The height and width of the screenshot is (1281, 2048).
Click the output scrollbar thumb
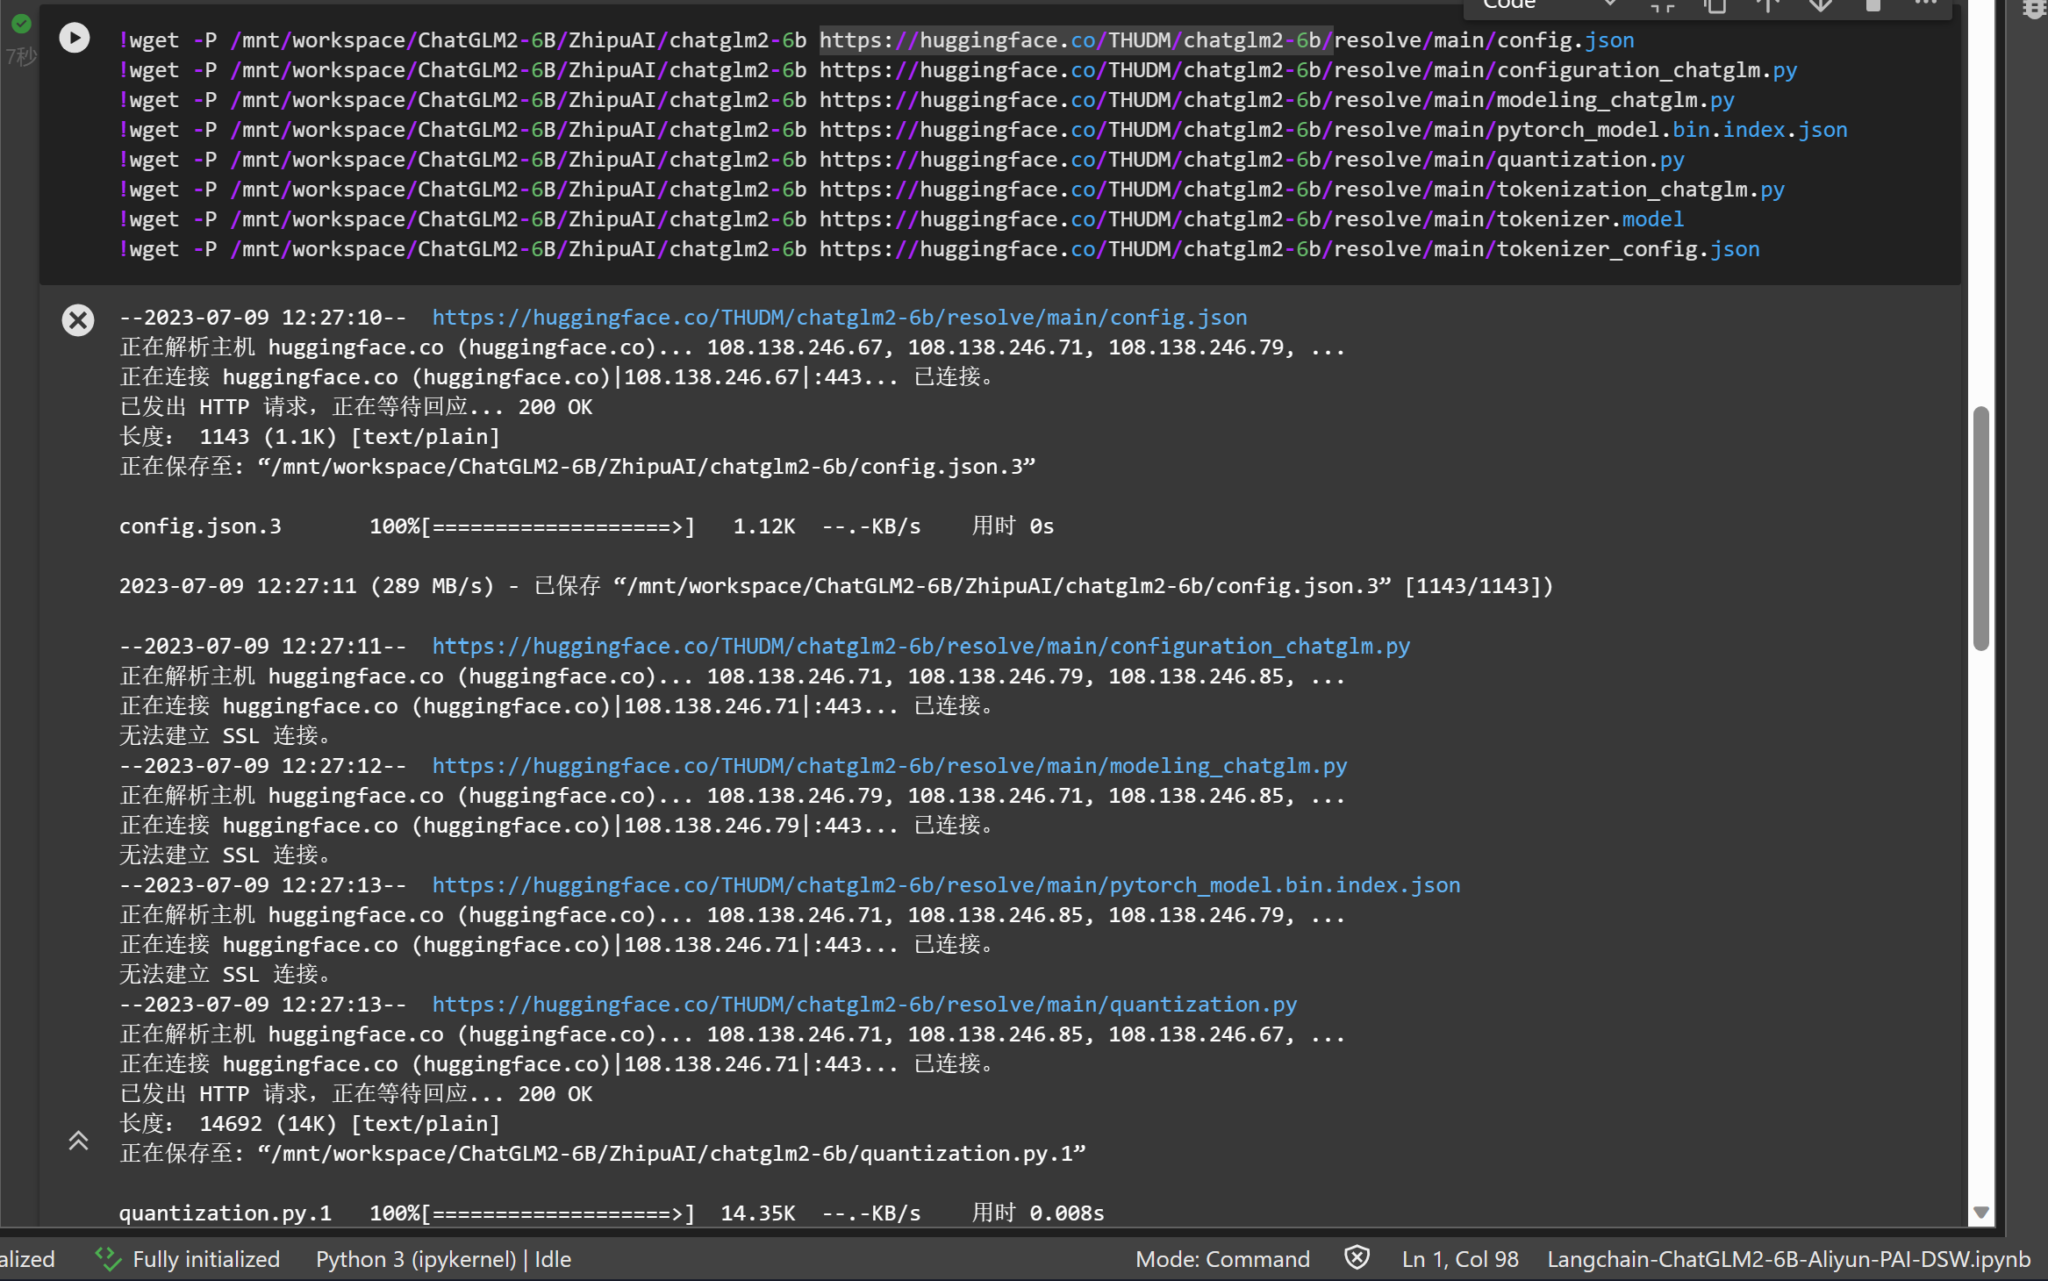(1980, 530)
